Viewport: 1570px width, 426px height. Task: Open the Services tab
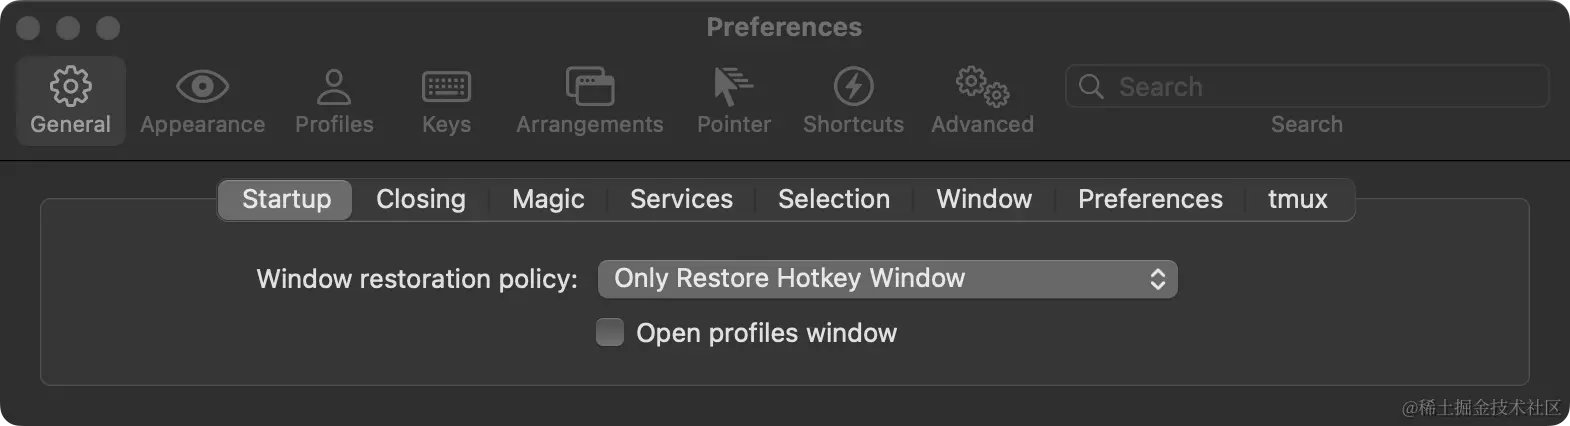(681, 199)
